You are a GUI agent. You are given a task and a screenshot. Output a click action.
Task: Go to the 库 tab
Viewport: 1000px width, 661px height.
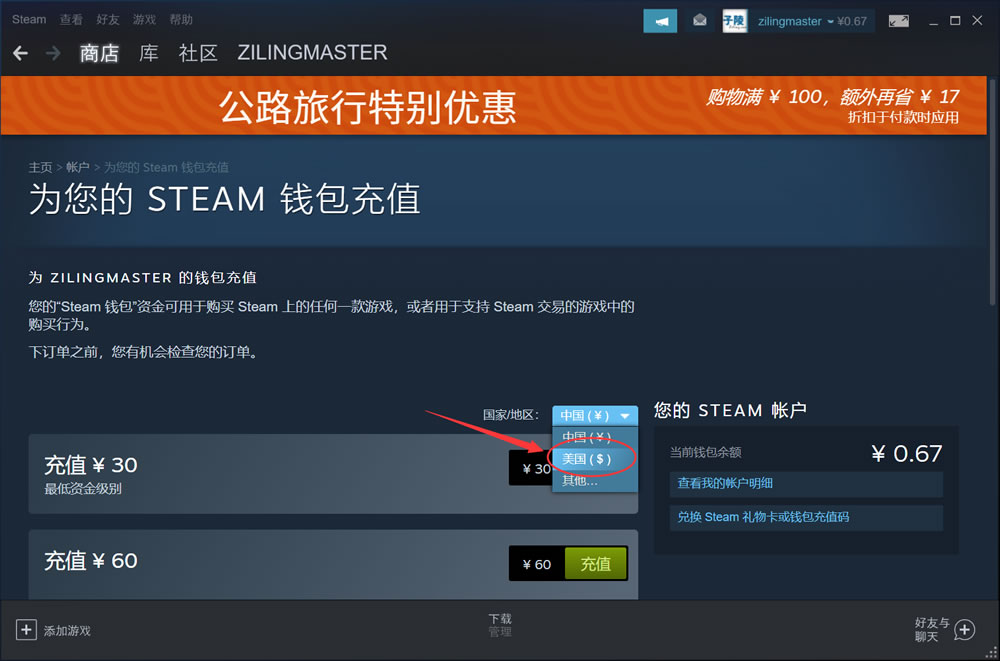tap(149, 53)
